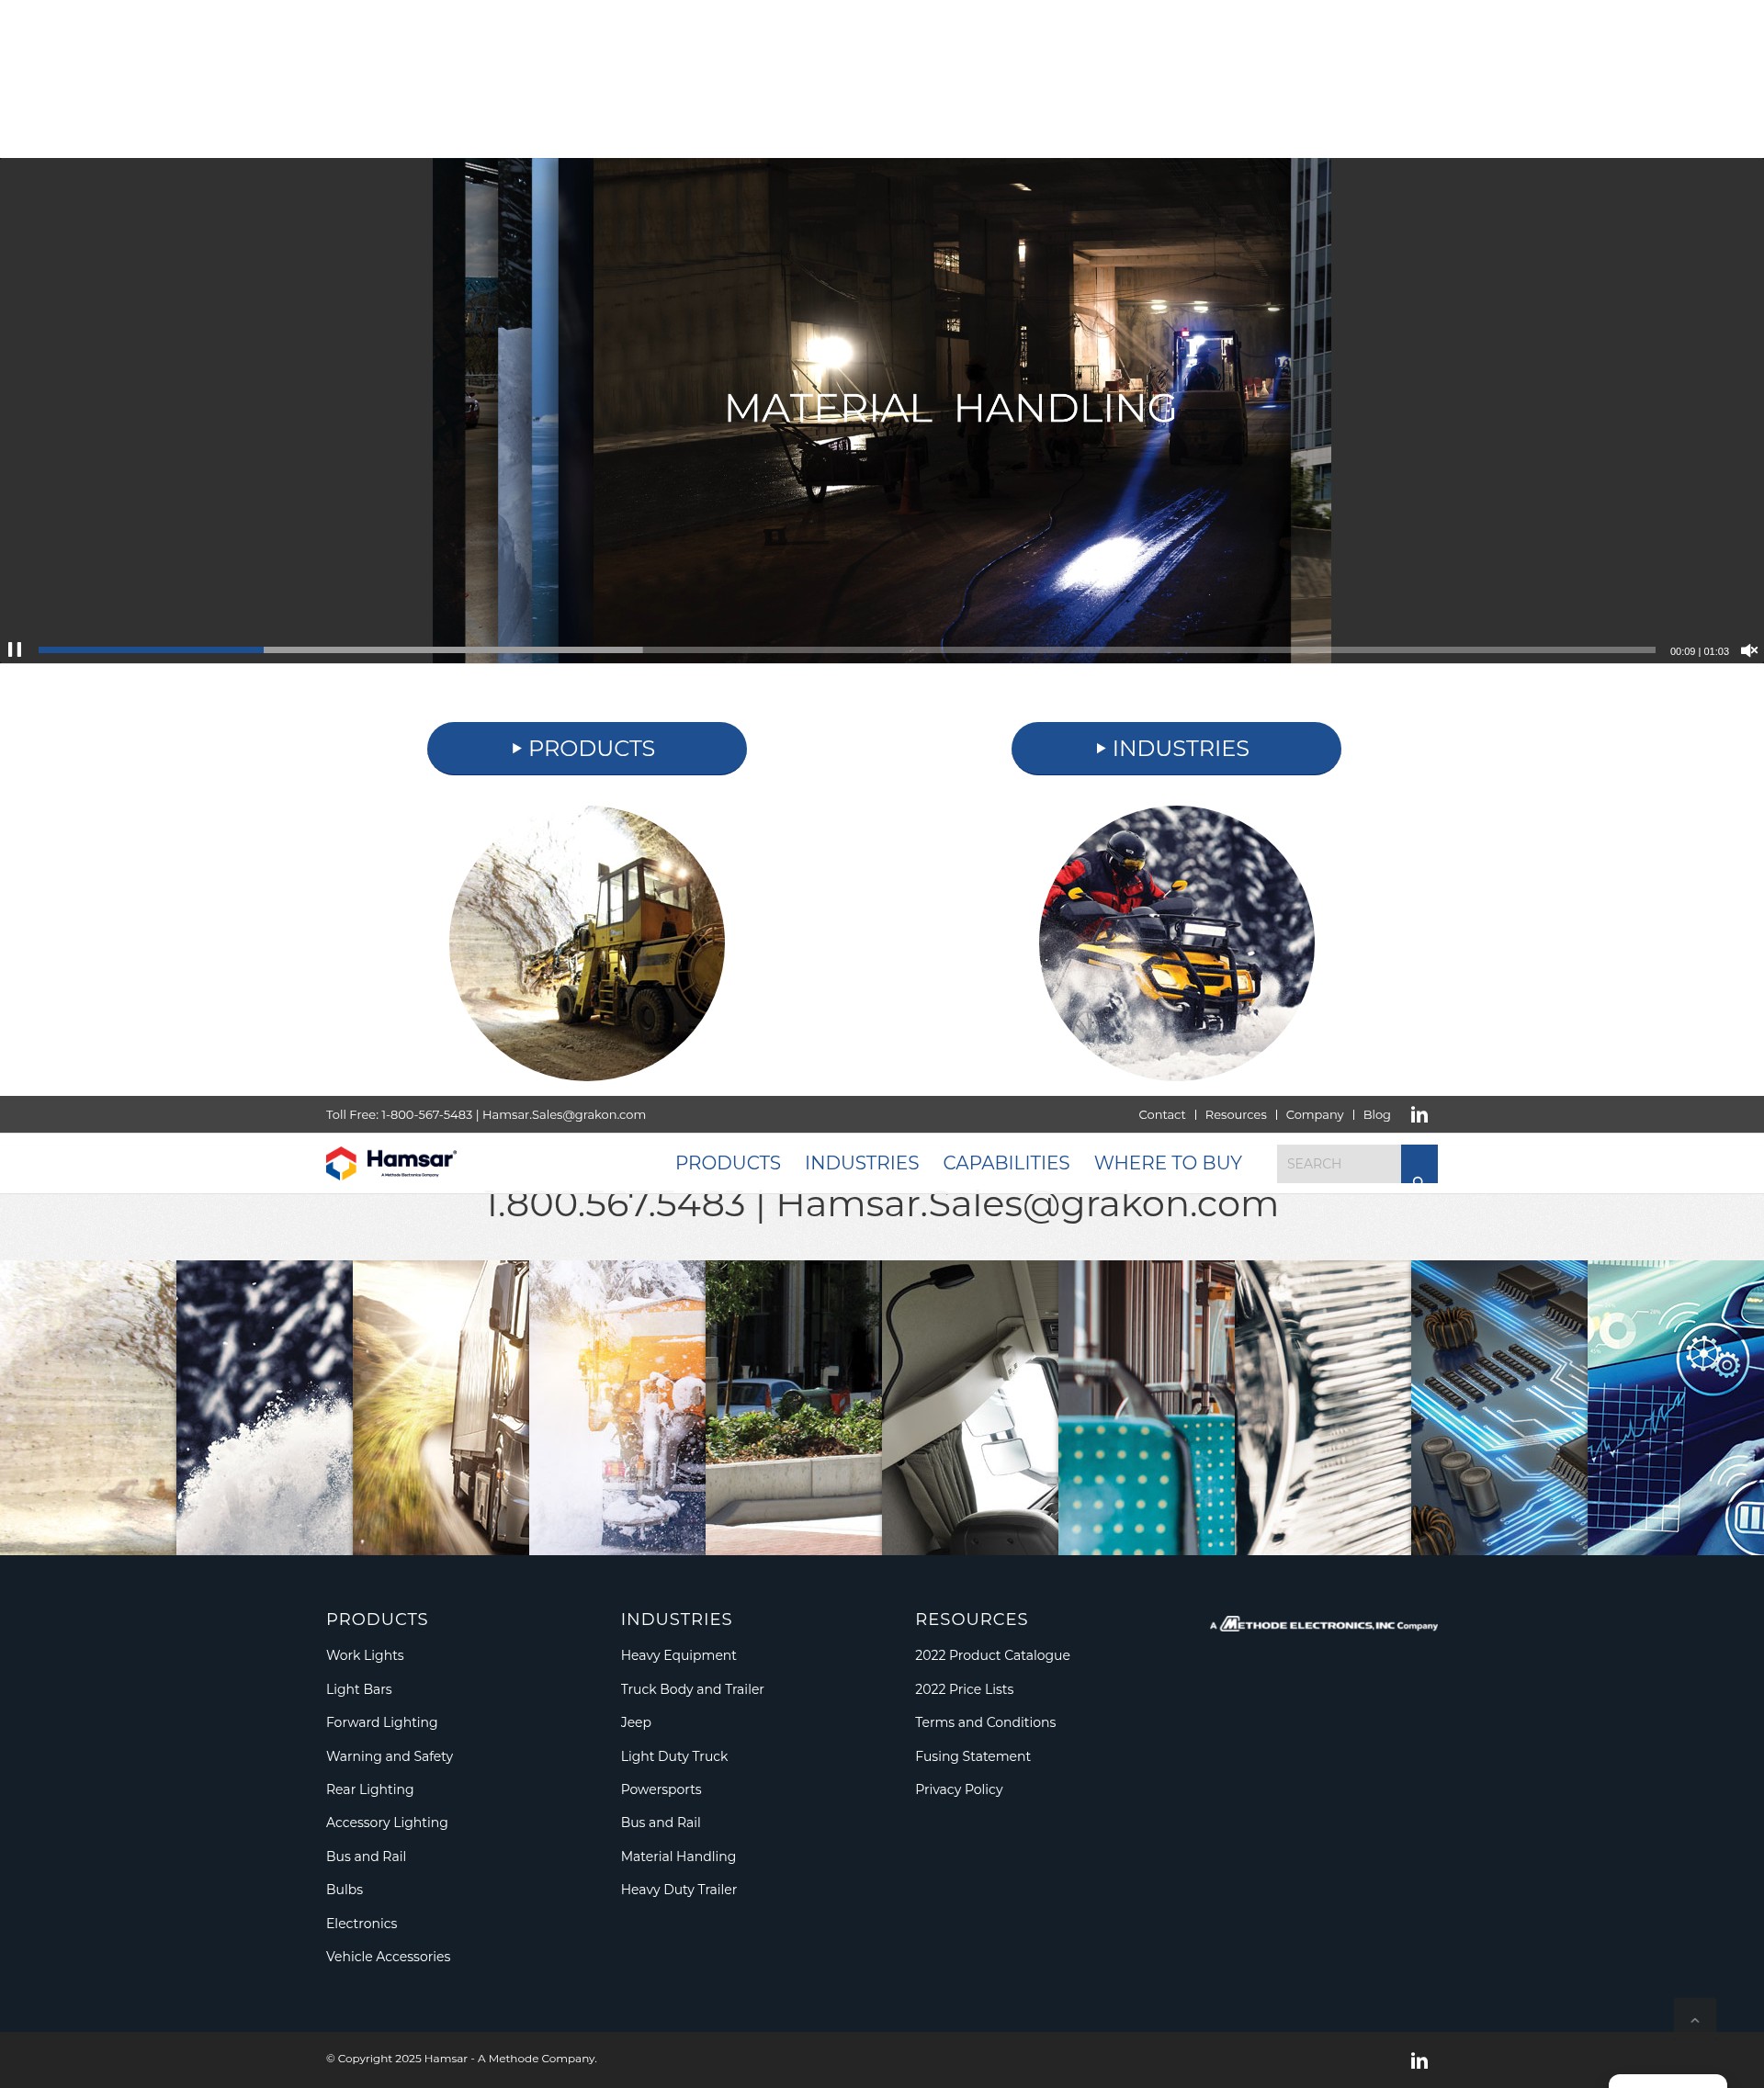Image resolution: width=1764 pixels, height=2088 pixels.
Task: Open Light Bars footer link
Action: tap(359, 1689)
